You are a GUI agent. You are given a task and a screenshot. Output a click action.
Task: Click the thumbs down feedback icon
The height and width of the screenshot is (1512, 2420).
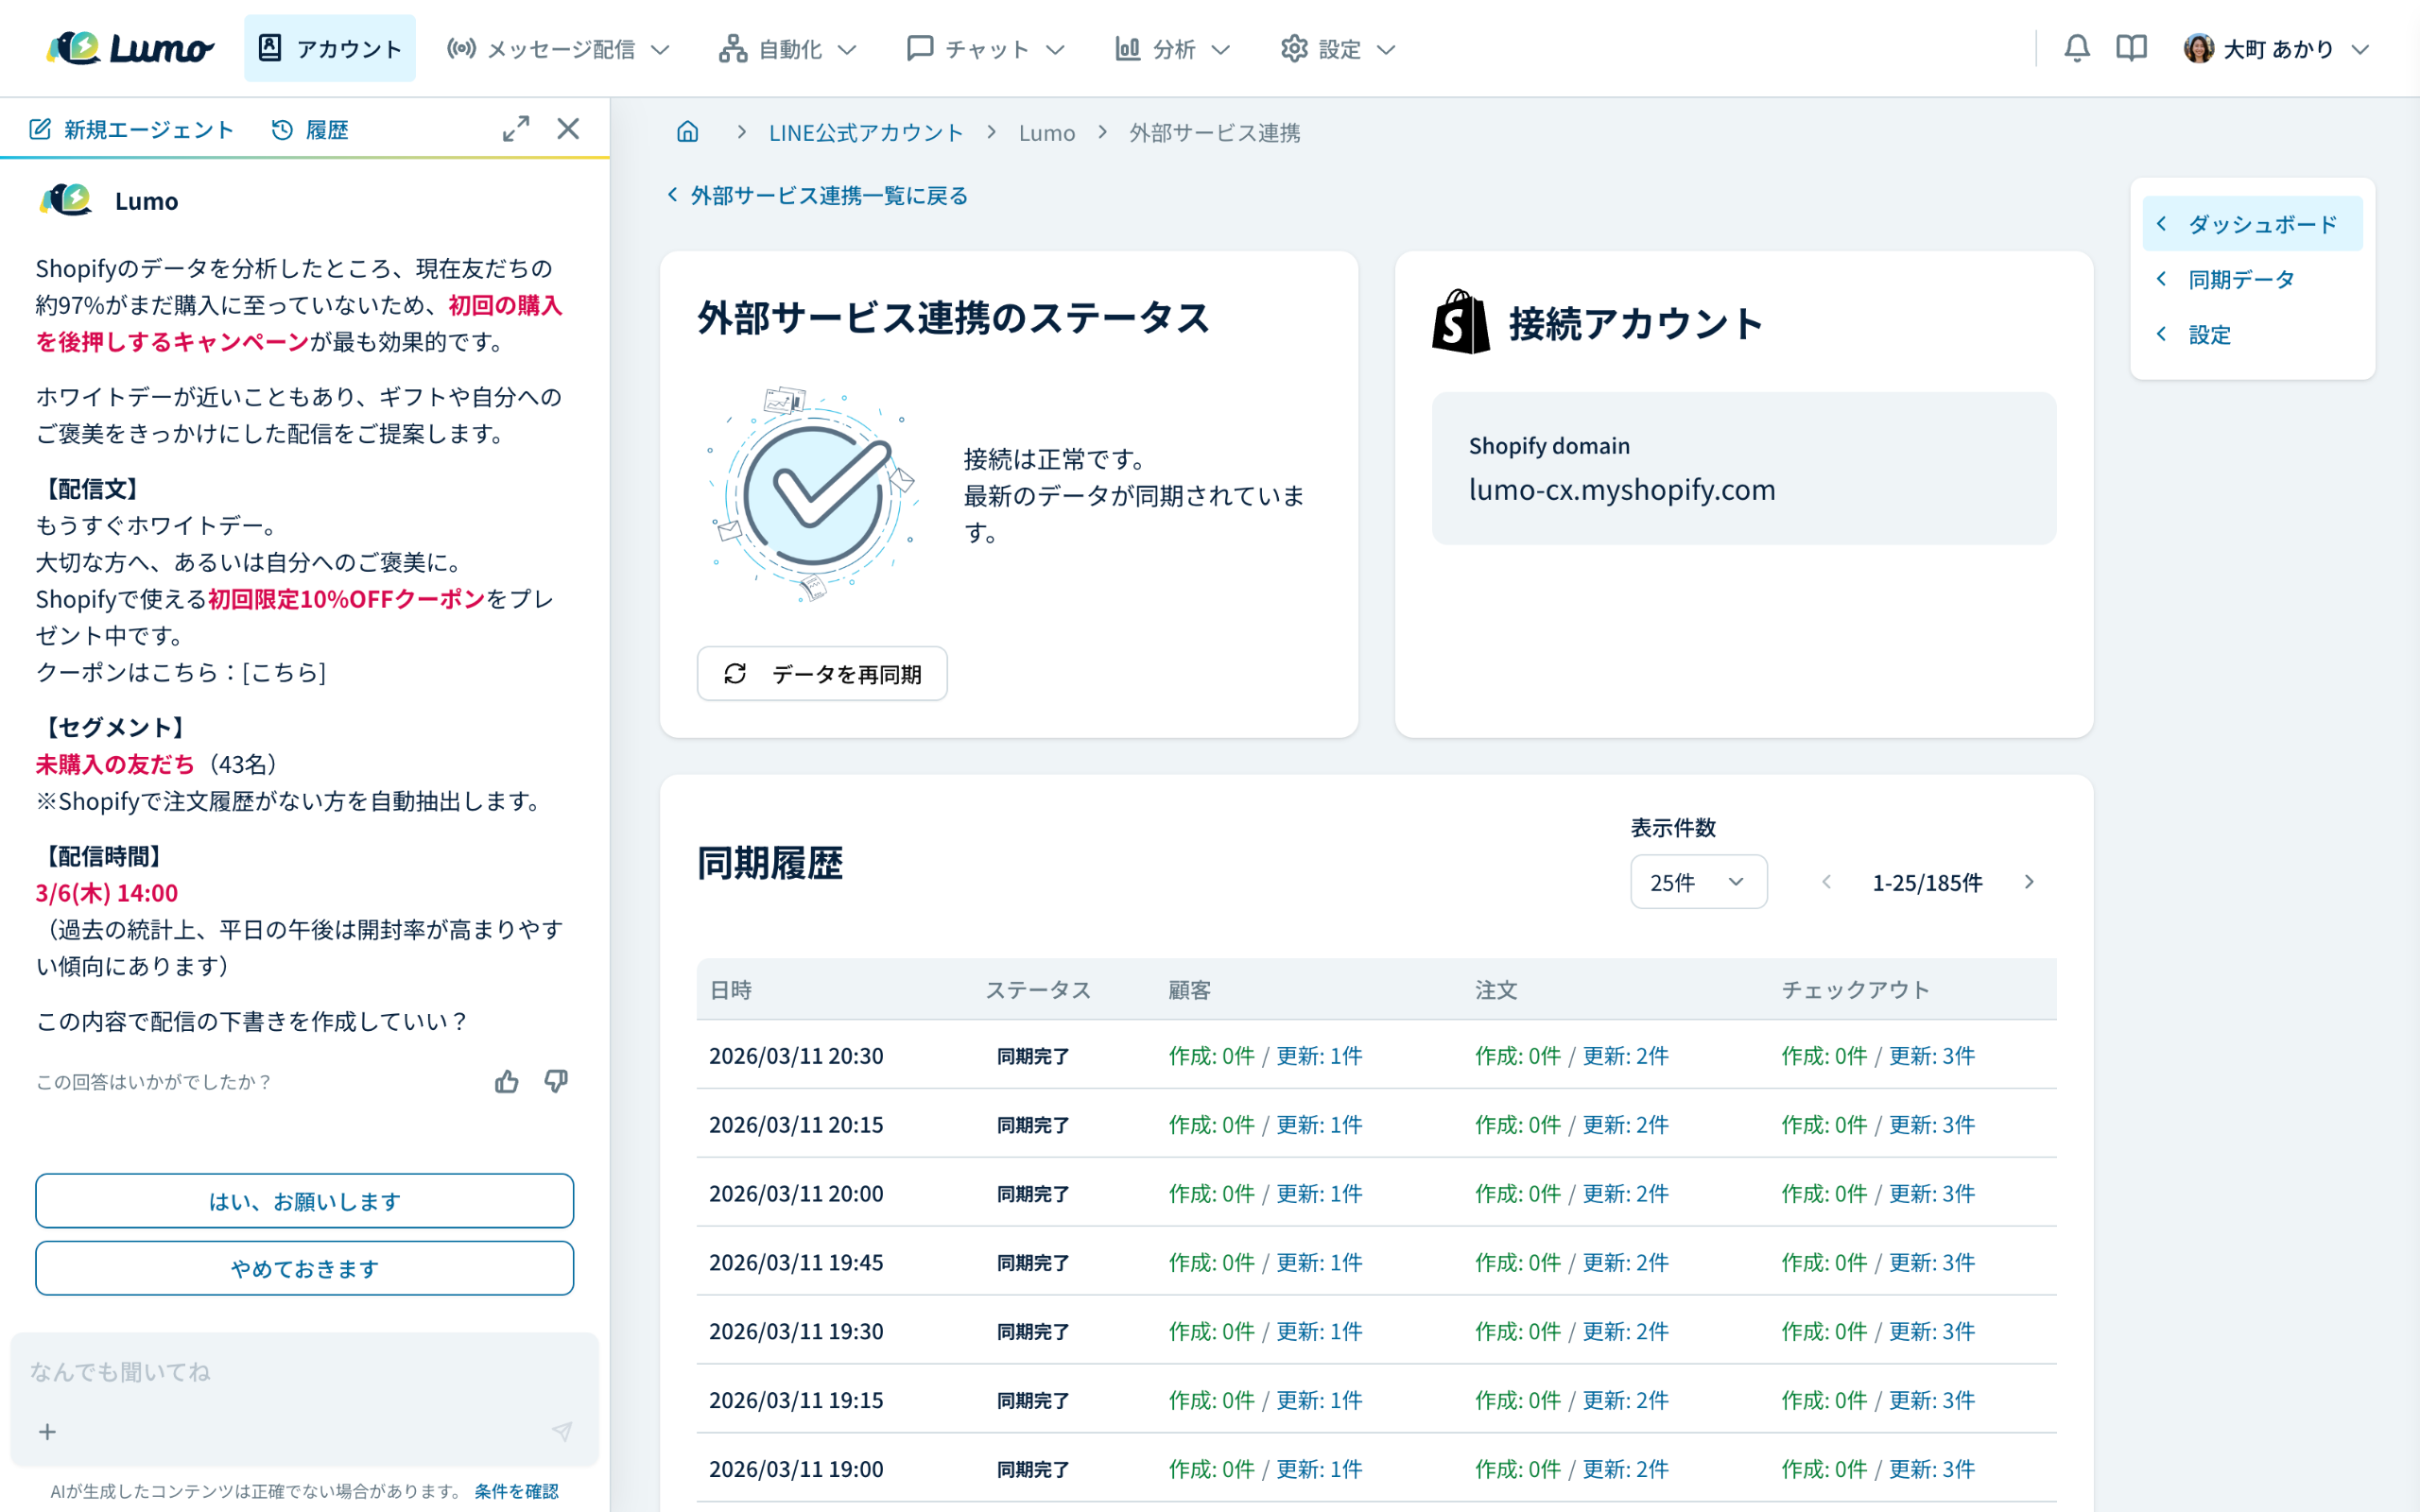556,1081
